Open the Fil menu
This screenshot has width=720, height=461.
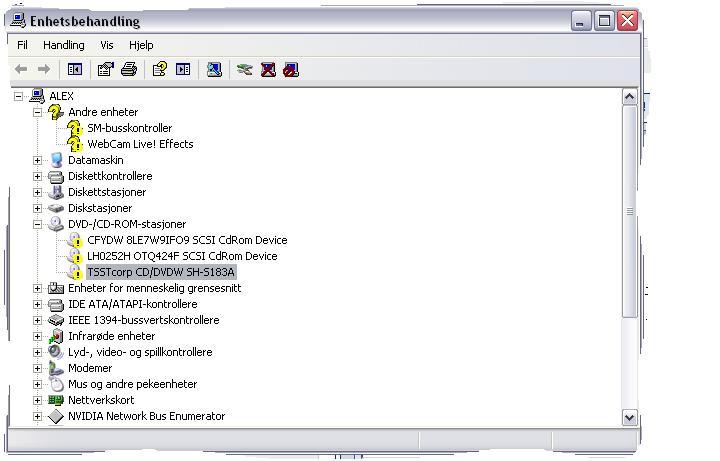pos(22,45)
